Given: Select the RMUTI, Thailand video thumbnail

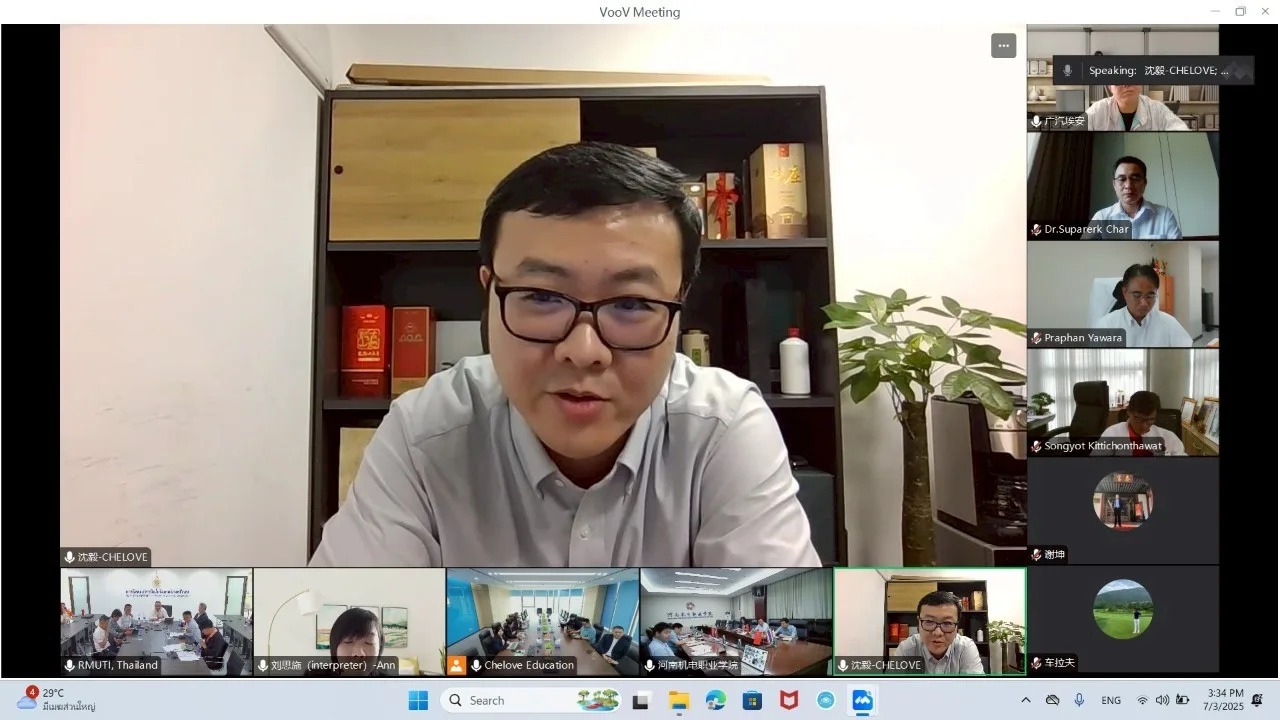Looking at the screenshot, I should click(156, 621).
